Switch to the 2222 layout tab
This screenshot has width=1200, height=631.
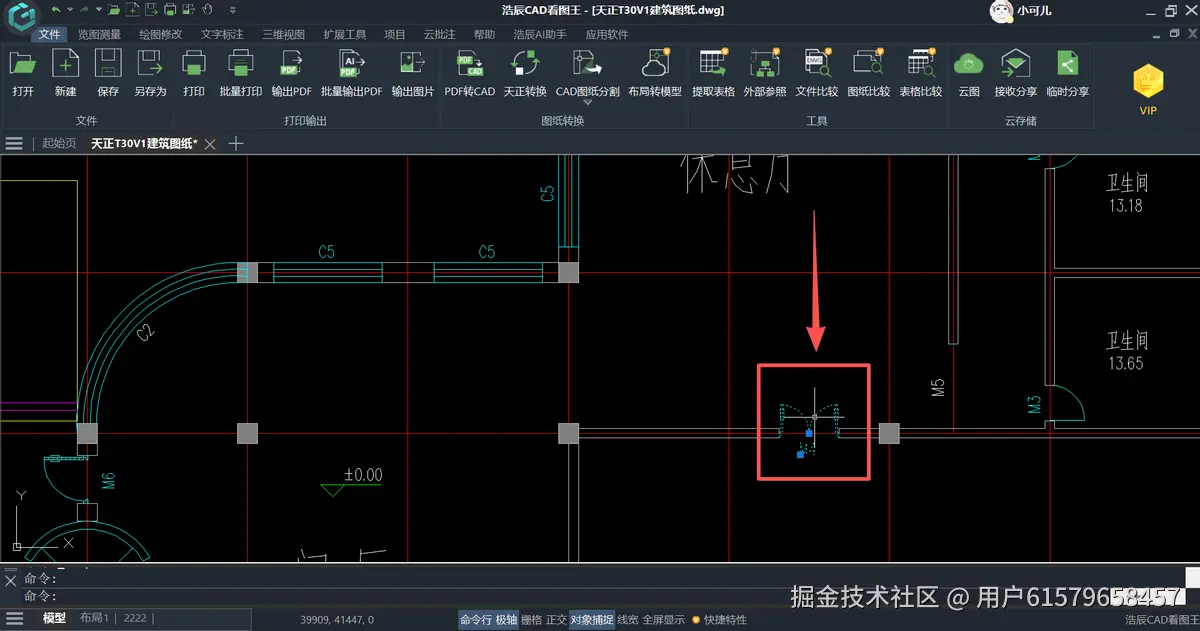(136, 619)
